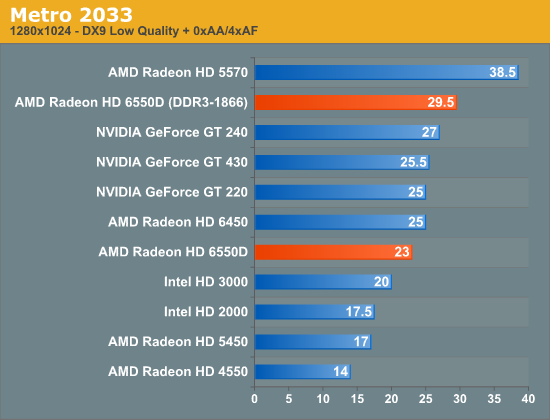The height and width of the screenshot is (420, 550).
Task: Click the 25 value on the GT 220 bar
Action: pos(416,192)
